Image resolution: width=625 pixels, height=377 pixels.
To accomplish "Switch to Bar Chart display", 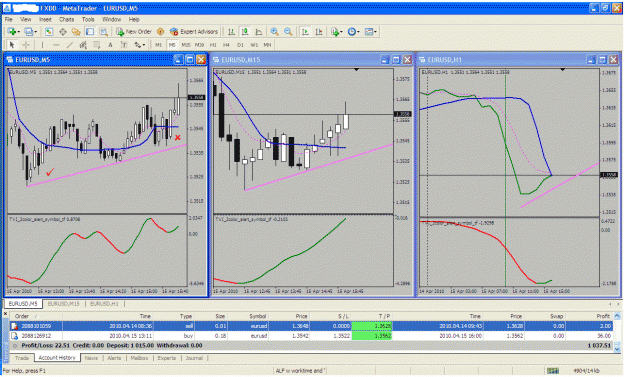I will tap(231, 31).
